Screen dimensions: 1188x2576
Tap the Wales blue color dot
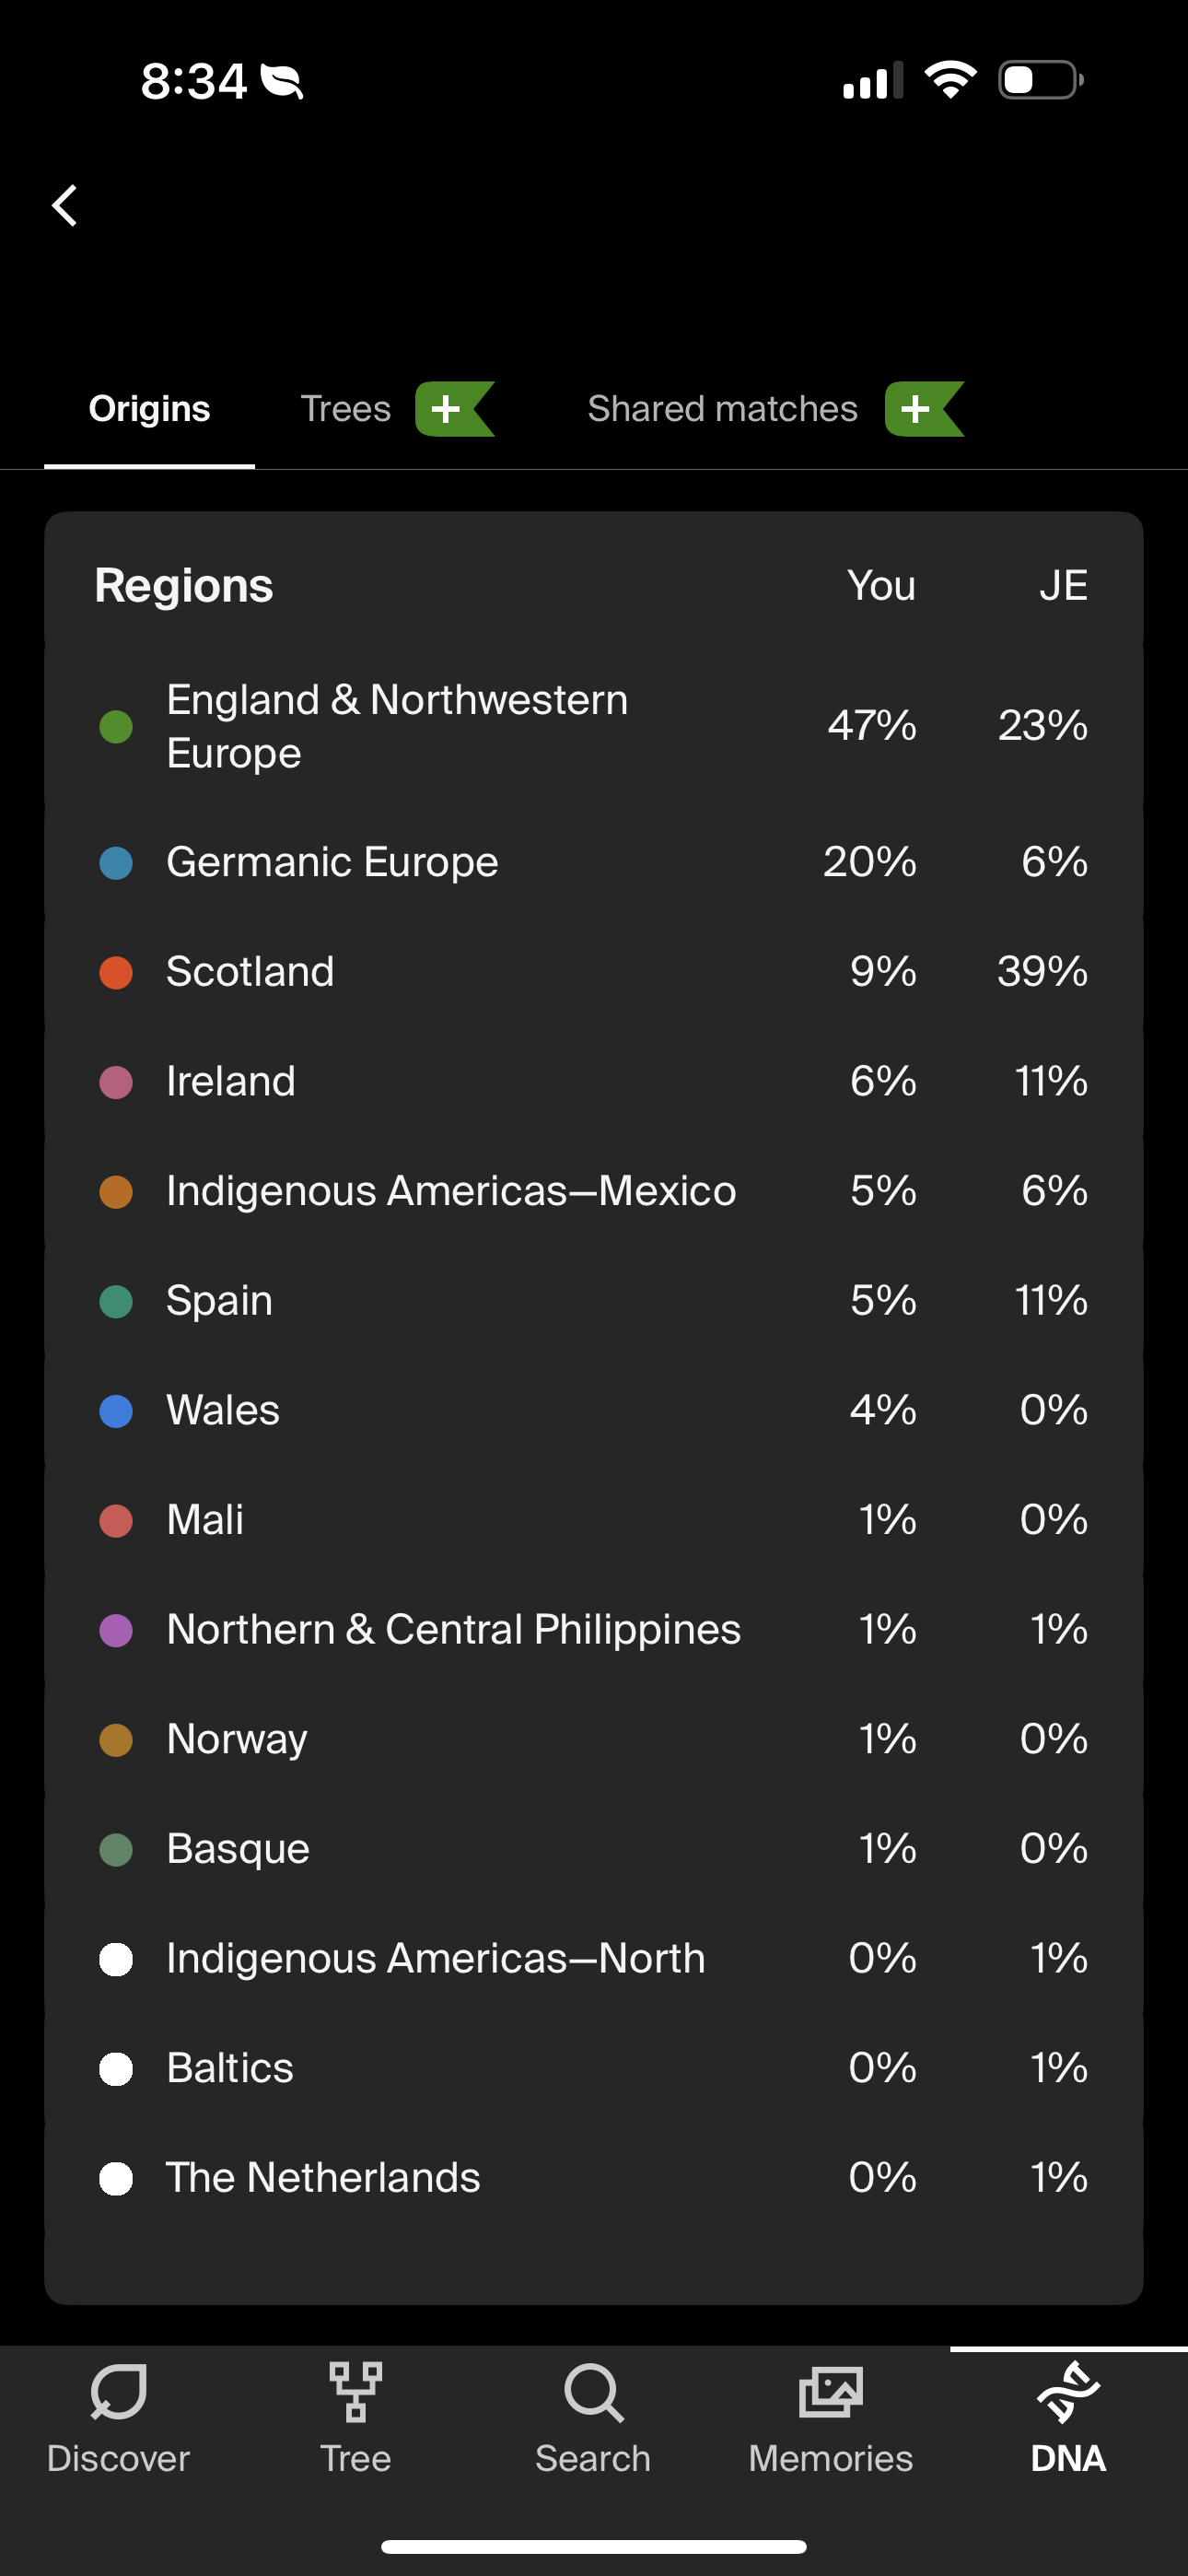point(116,1411)
